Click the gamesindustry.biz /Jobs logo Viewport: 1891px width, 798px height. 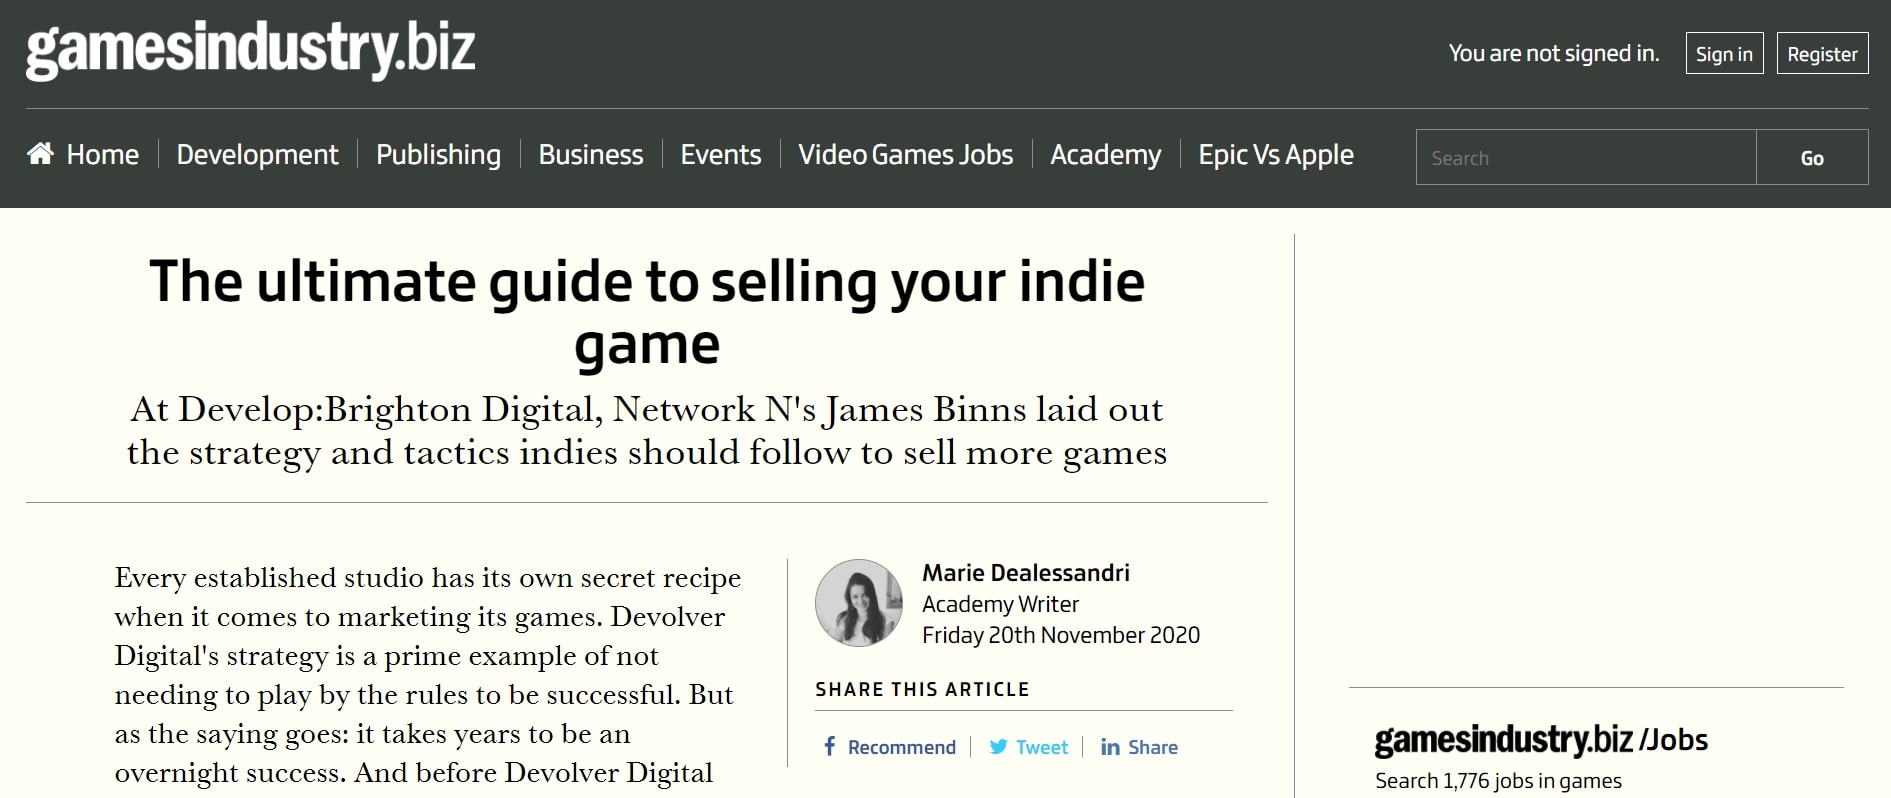pos(1541,740)
